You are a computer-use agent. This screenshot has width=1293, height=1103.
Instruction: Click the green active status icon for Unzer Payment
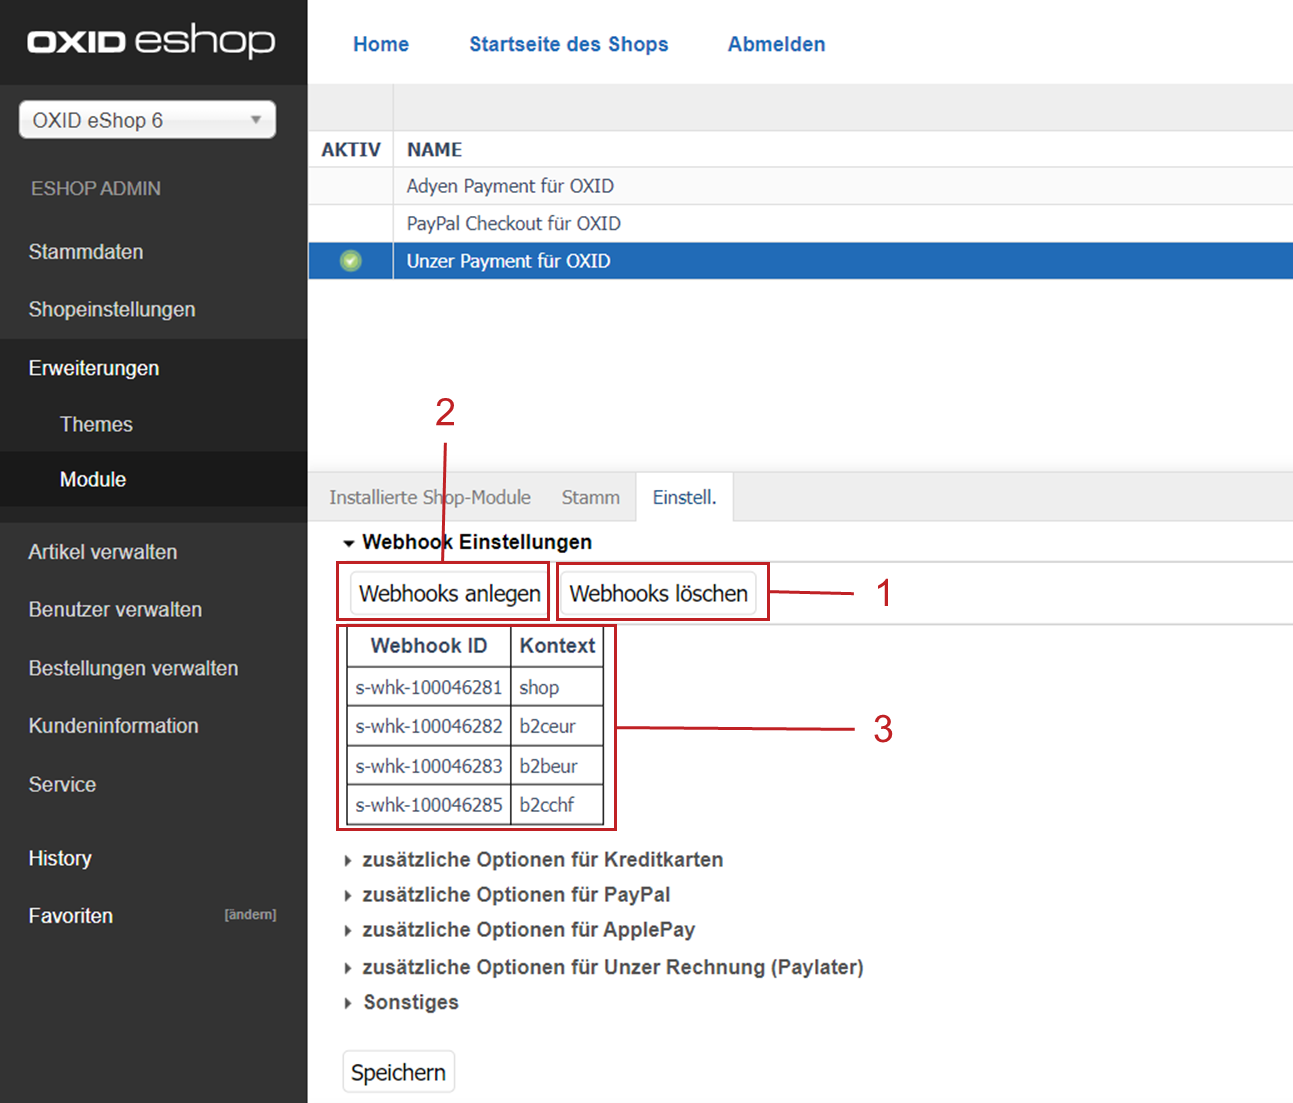[350, 261]
